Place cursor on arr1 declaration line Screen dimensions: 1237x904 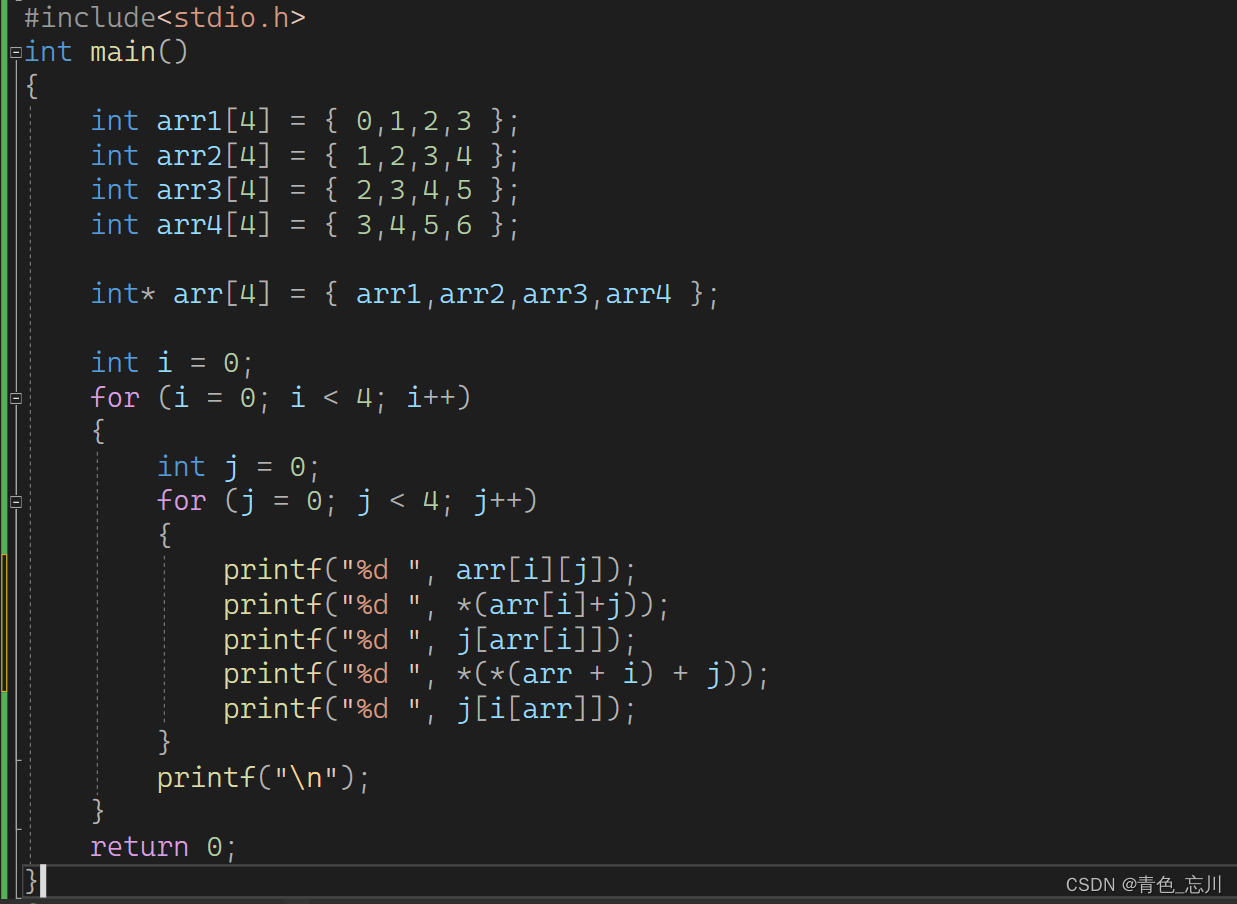point(306,121)
